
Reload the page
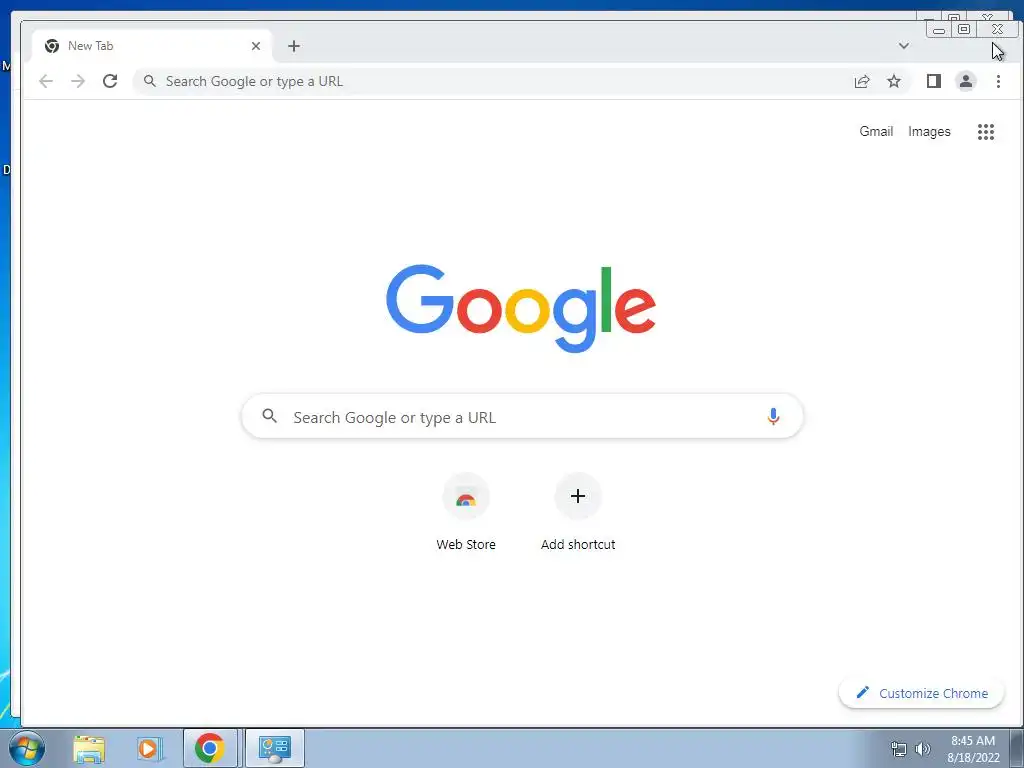pos(110,81)
